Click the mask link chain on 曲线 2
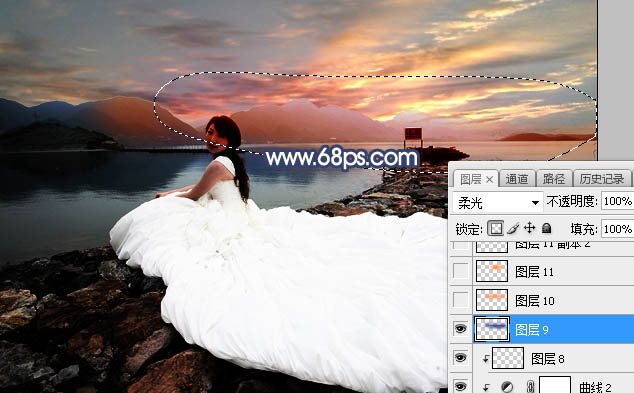Image resolution: width=634 pixels, height=393 pixels. [530, 387]
